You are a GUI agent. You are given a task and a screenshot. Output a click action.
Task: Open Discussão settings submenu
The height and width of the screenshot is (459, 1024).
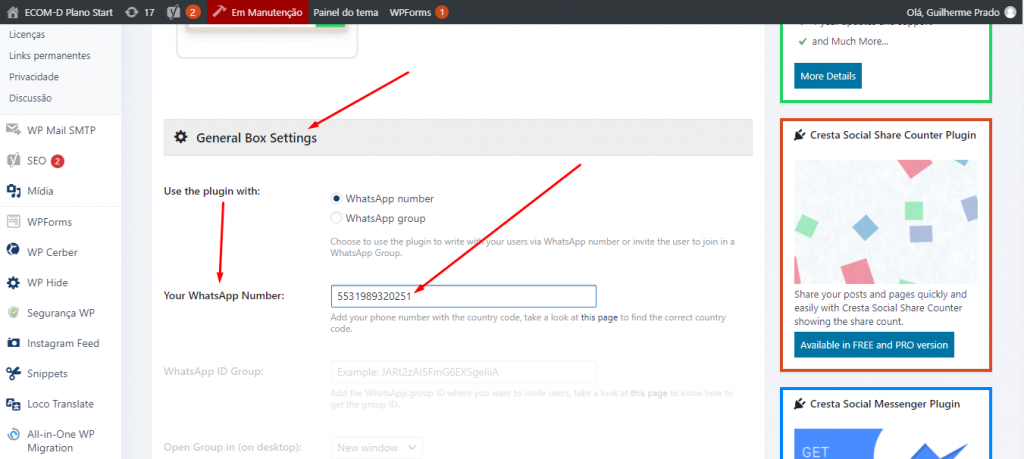[x=31, y=98]
